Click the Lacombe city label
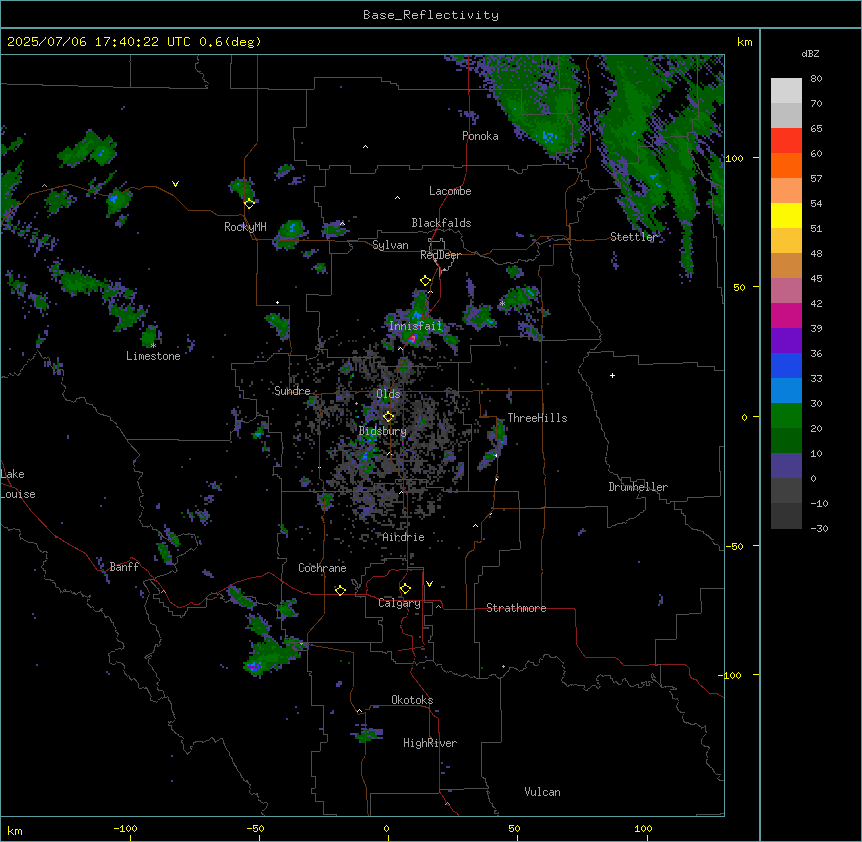The height and width of the screenshot is (842, 862). (450, 191)
